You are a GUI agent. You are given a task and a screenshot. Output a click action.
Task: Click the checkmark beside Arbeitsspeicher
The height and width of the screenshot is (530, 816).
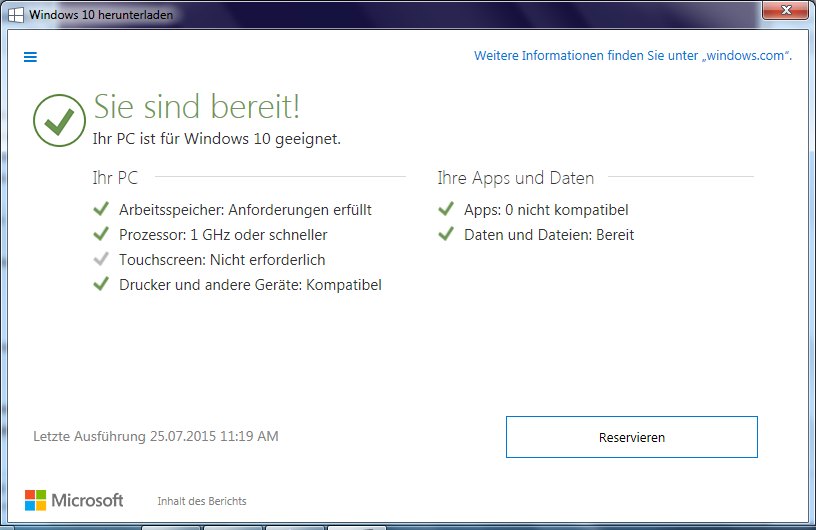[100, 209]
